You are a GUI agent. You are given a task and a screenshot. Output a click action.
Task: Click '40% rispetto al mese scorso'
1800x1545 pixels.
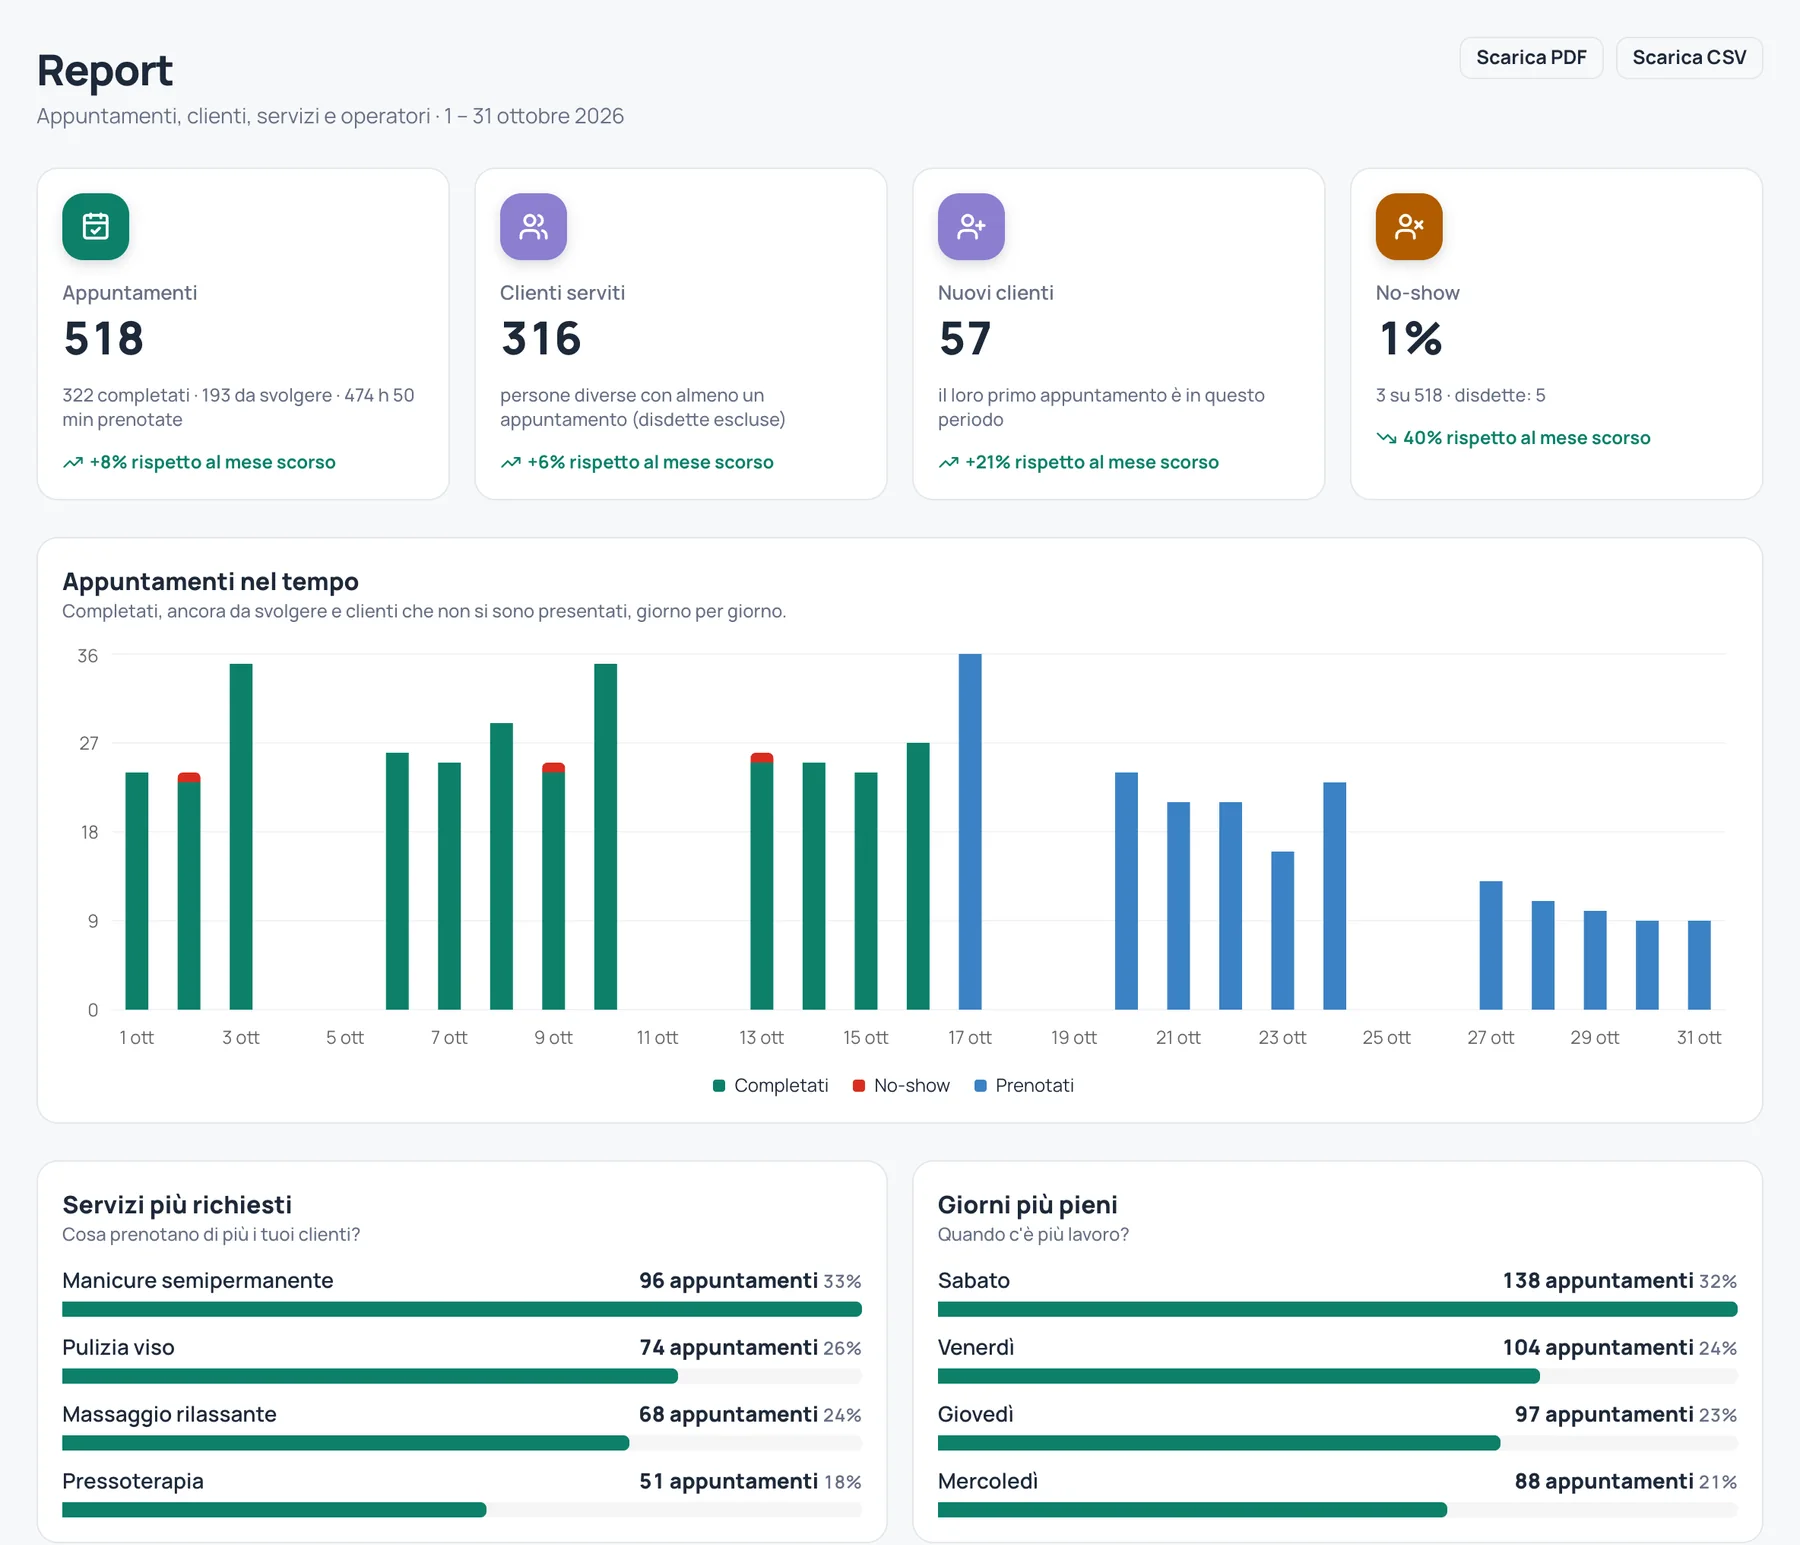(1526, 438)
